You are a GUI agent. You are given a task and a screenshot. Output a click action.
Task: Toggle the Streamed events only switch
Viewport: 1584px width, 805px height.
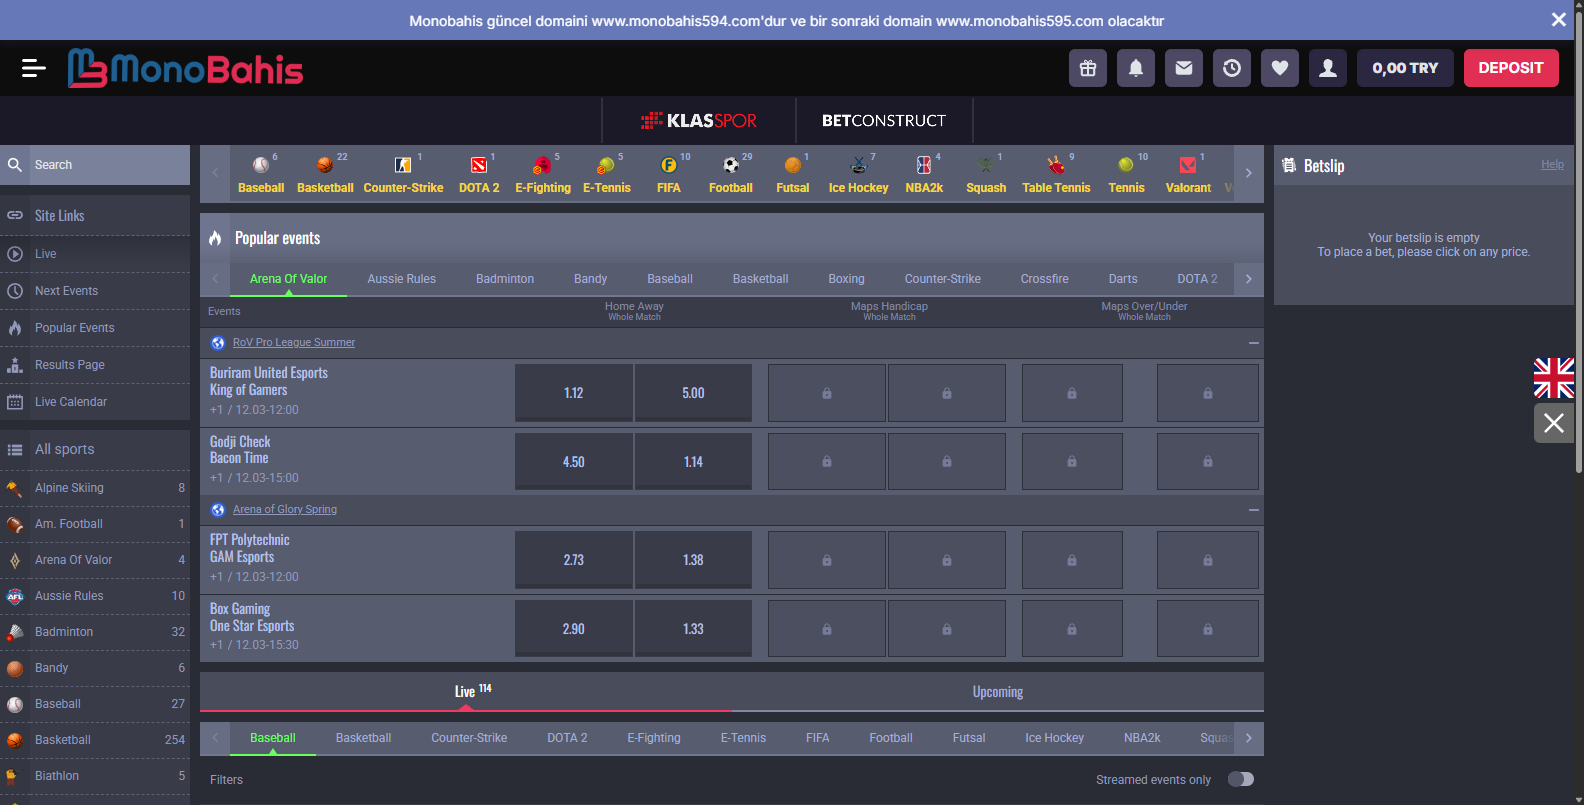pyautogui.click(x=1240, y=779)
